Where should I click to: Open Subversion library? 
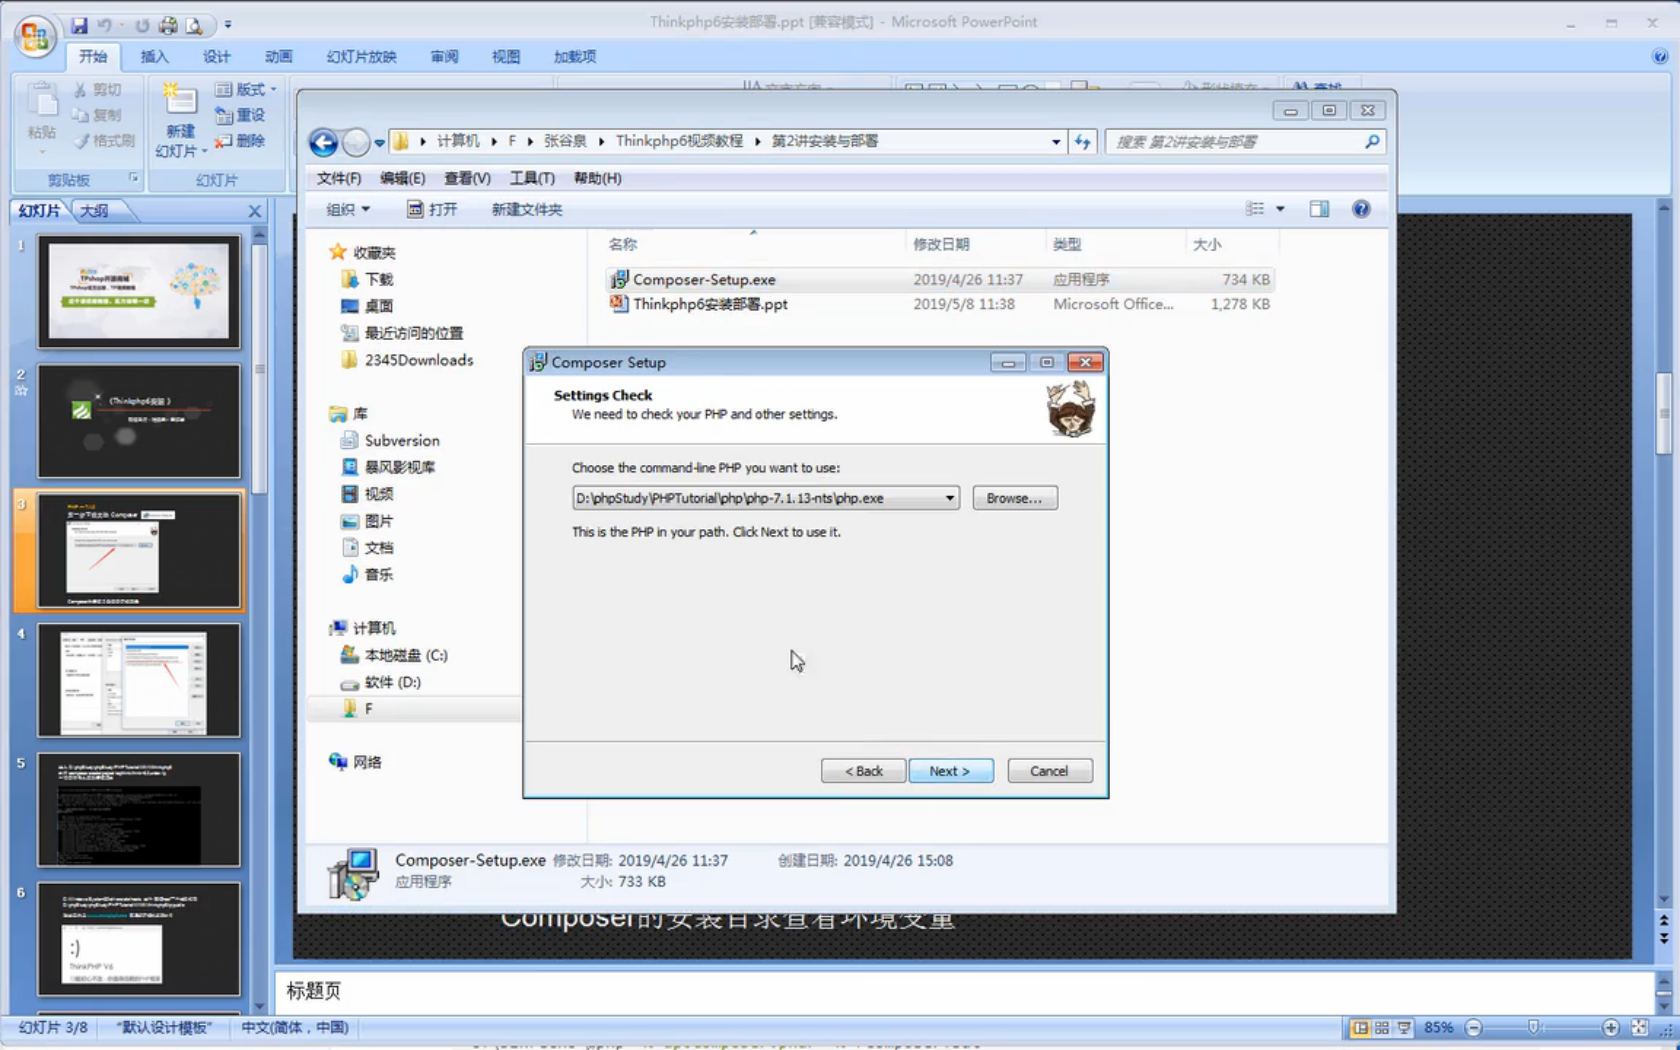click(390, 440)
